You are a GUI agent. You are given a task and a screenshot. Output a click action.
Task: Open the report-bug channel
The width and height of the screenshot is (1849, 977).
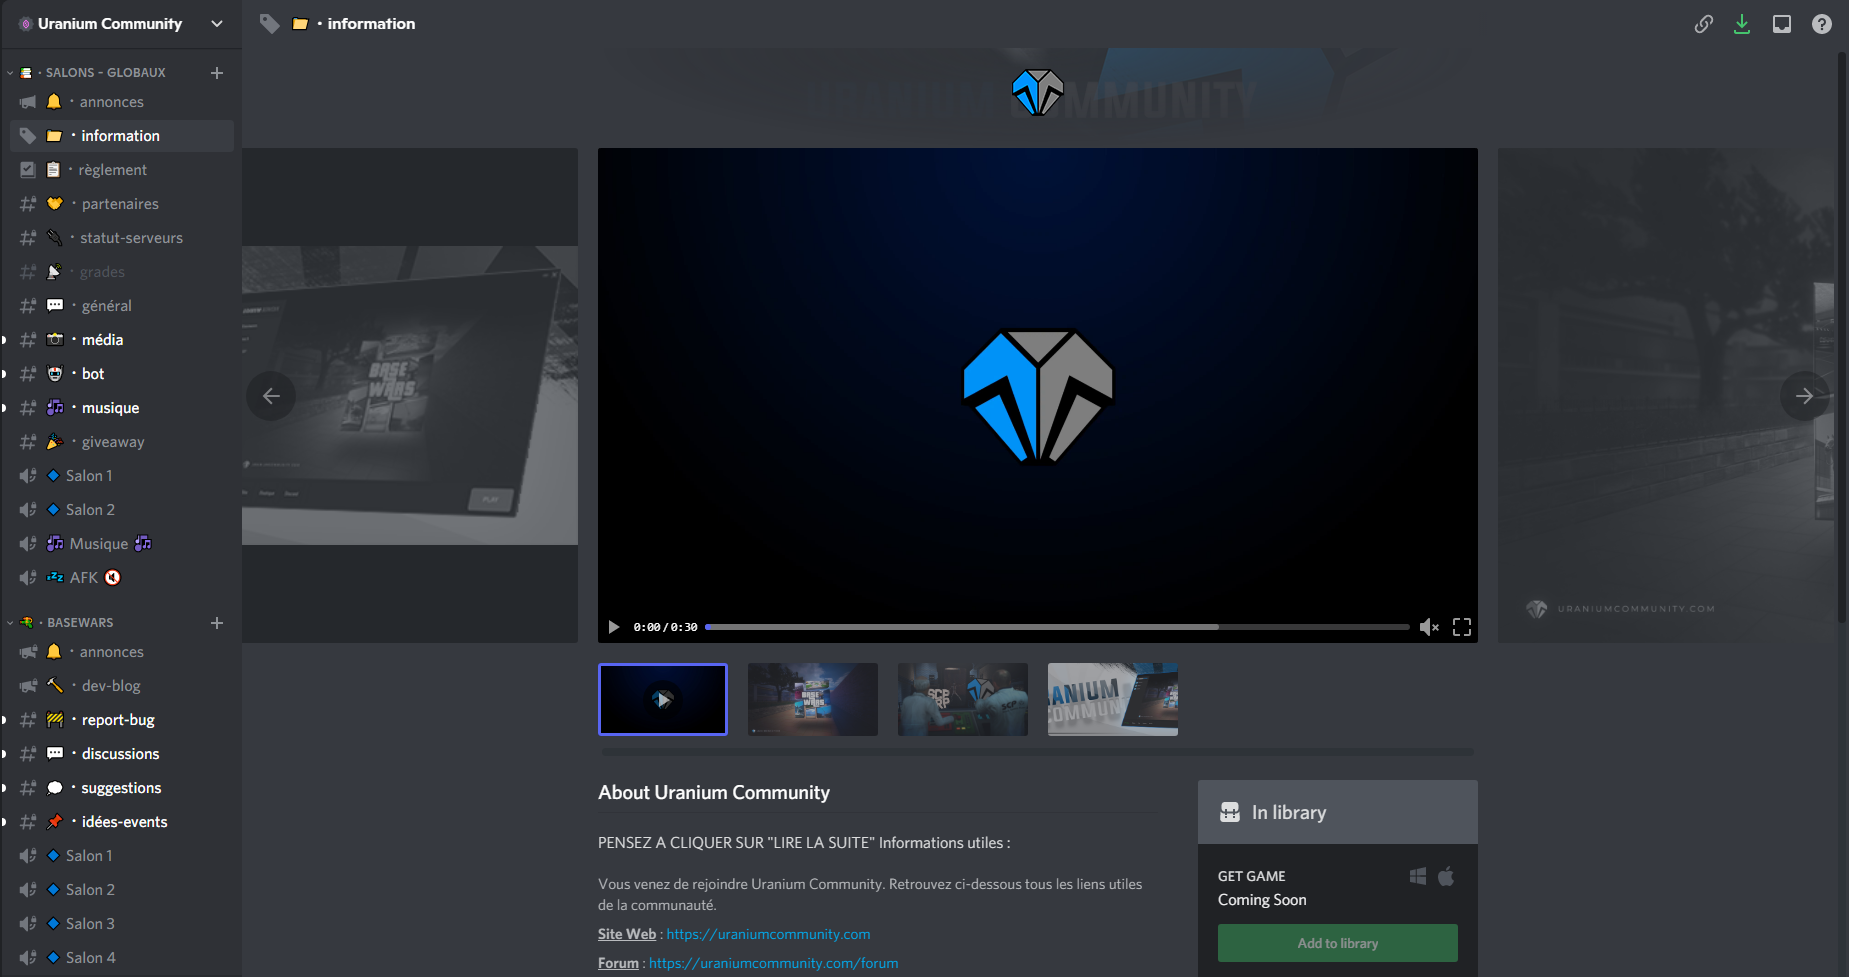pyautogui.click(x=121, y=720)
